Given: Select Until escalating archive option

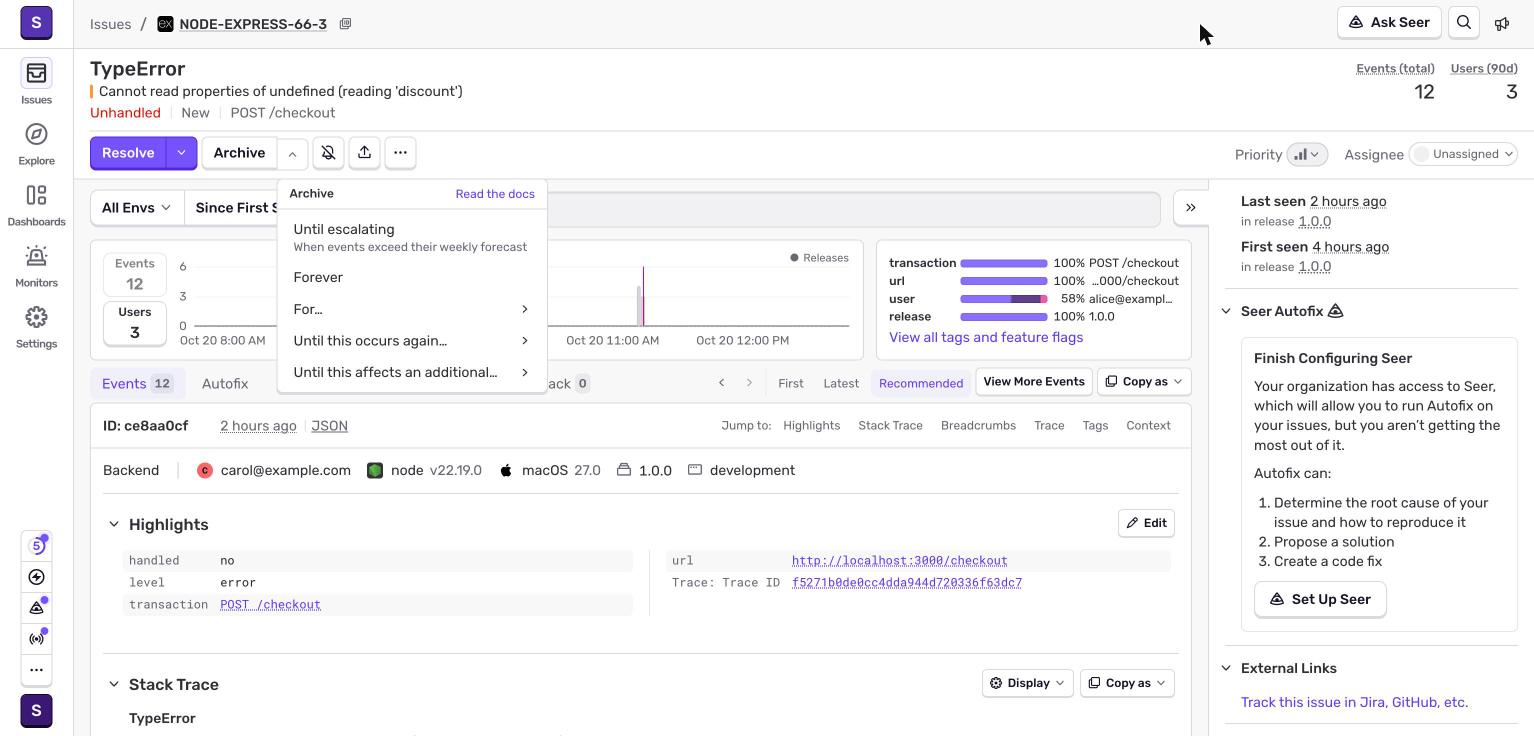Looking at the screenshot, I should coord(412,237).
